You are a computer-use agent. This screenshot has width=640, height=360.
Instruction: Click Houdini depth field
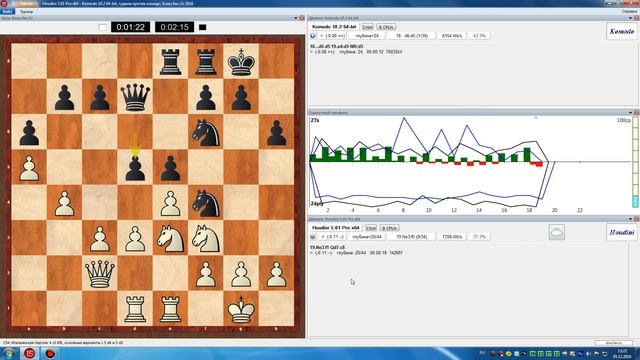(x=367, y=237)
